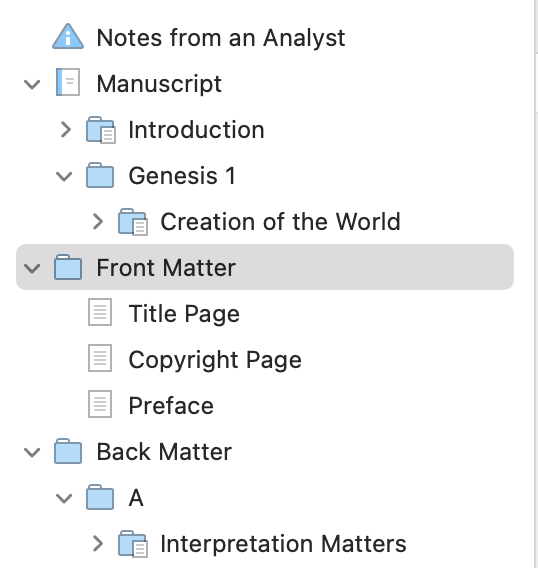Click the Genesis 1 folder icon
The height and width of the screenshot is (568, 538).
click(100, 175)
